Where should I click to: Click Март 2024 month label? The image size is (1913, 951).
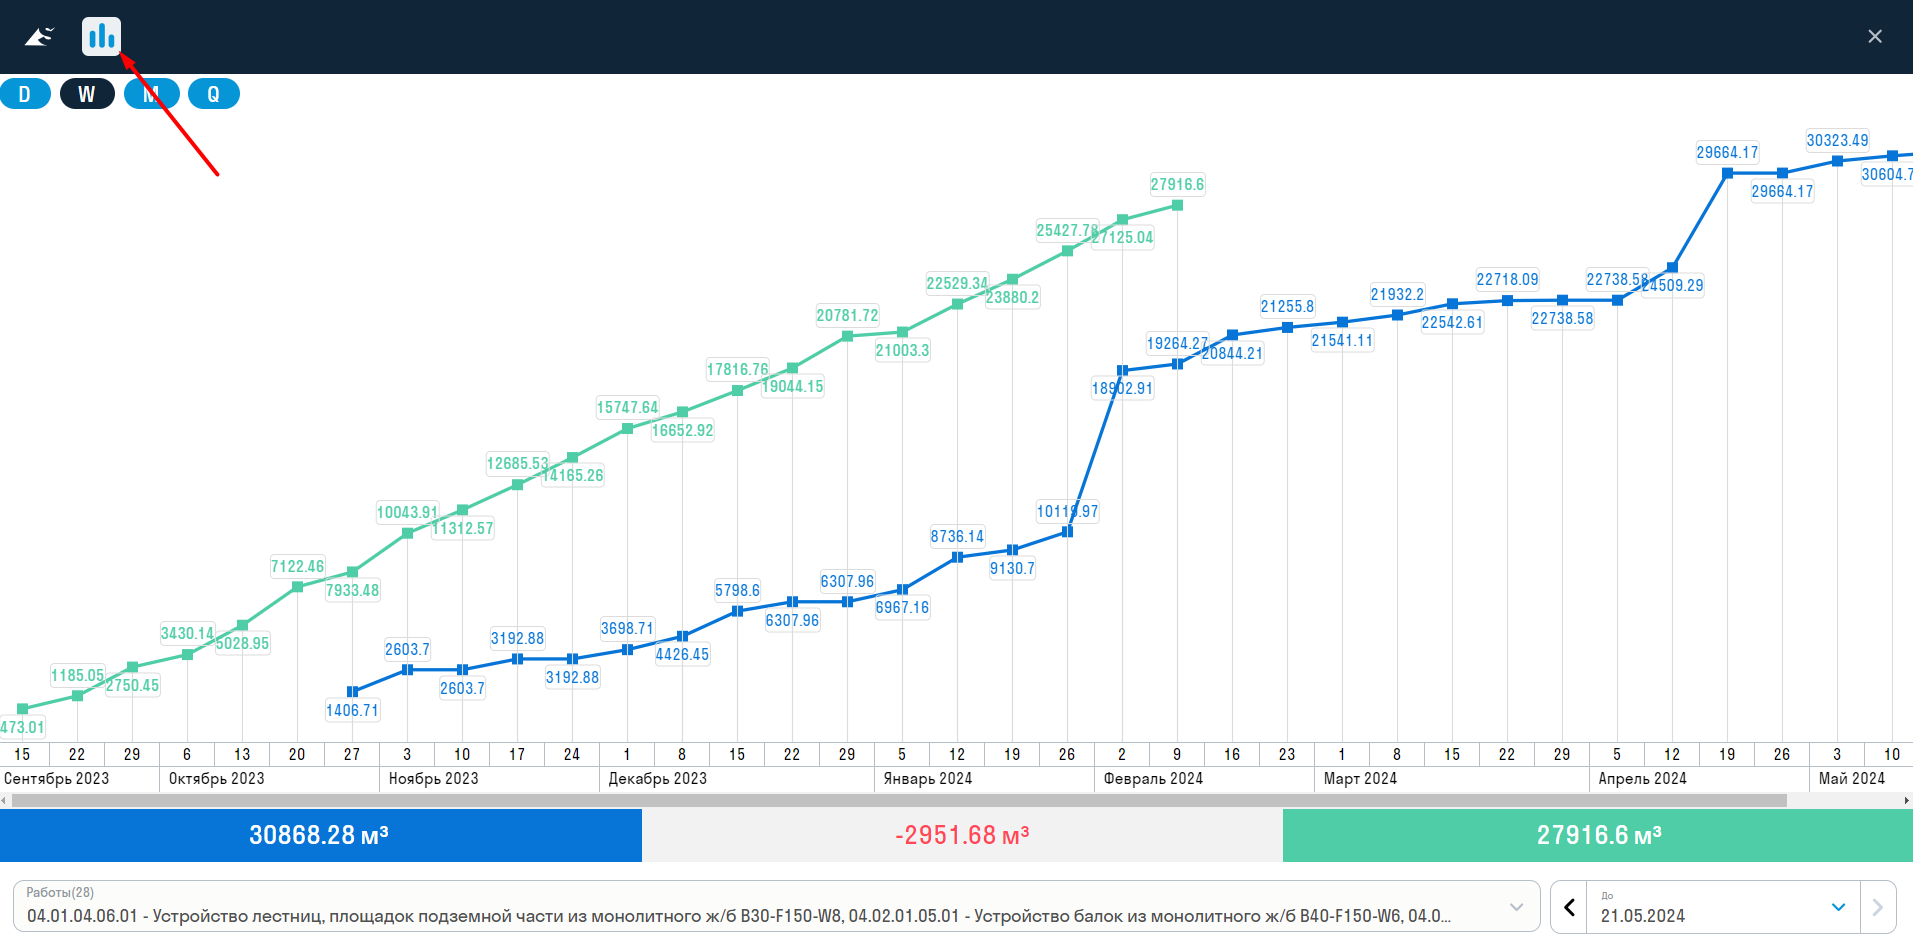point(1361,778)
